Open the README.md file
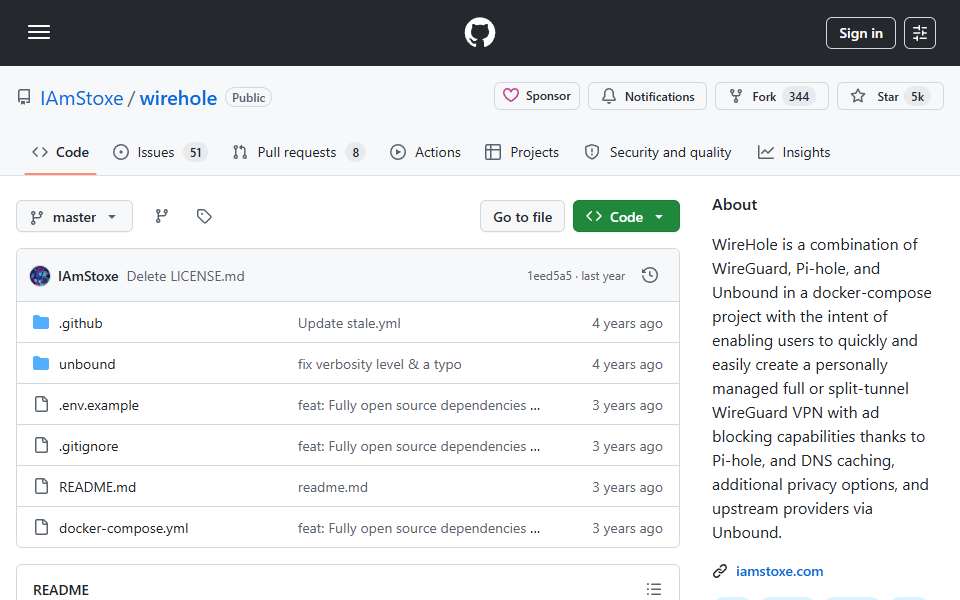 97,487
